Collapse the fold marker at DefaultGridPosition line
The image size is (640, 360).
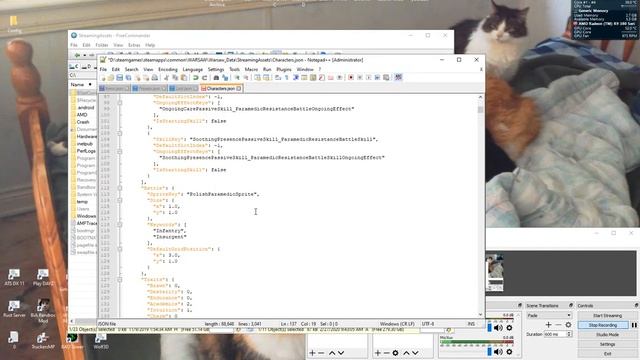coord(120,249)
